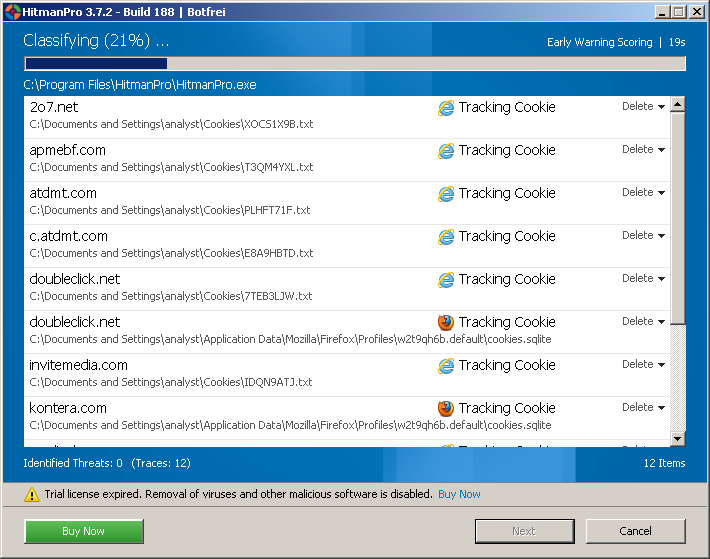Click the Firefox icon in doubleclick.net cookies.sqlite row
Image resolution: width=710 pixels, height=559 pixels.
446,322
